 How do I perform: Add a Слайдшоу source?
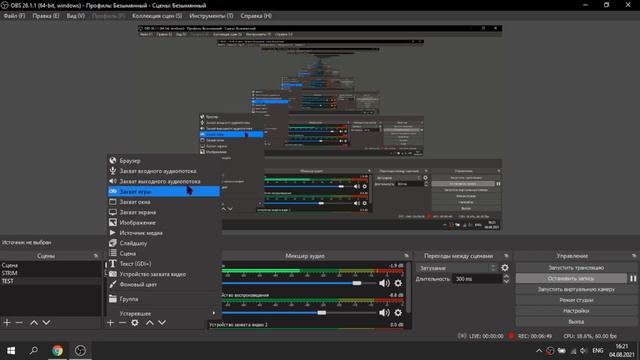(163, 243)
